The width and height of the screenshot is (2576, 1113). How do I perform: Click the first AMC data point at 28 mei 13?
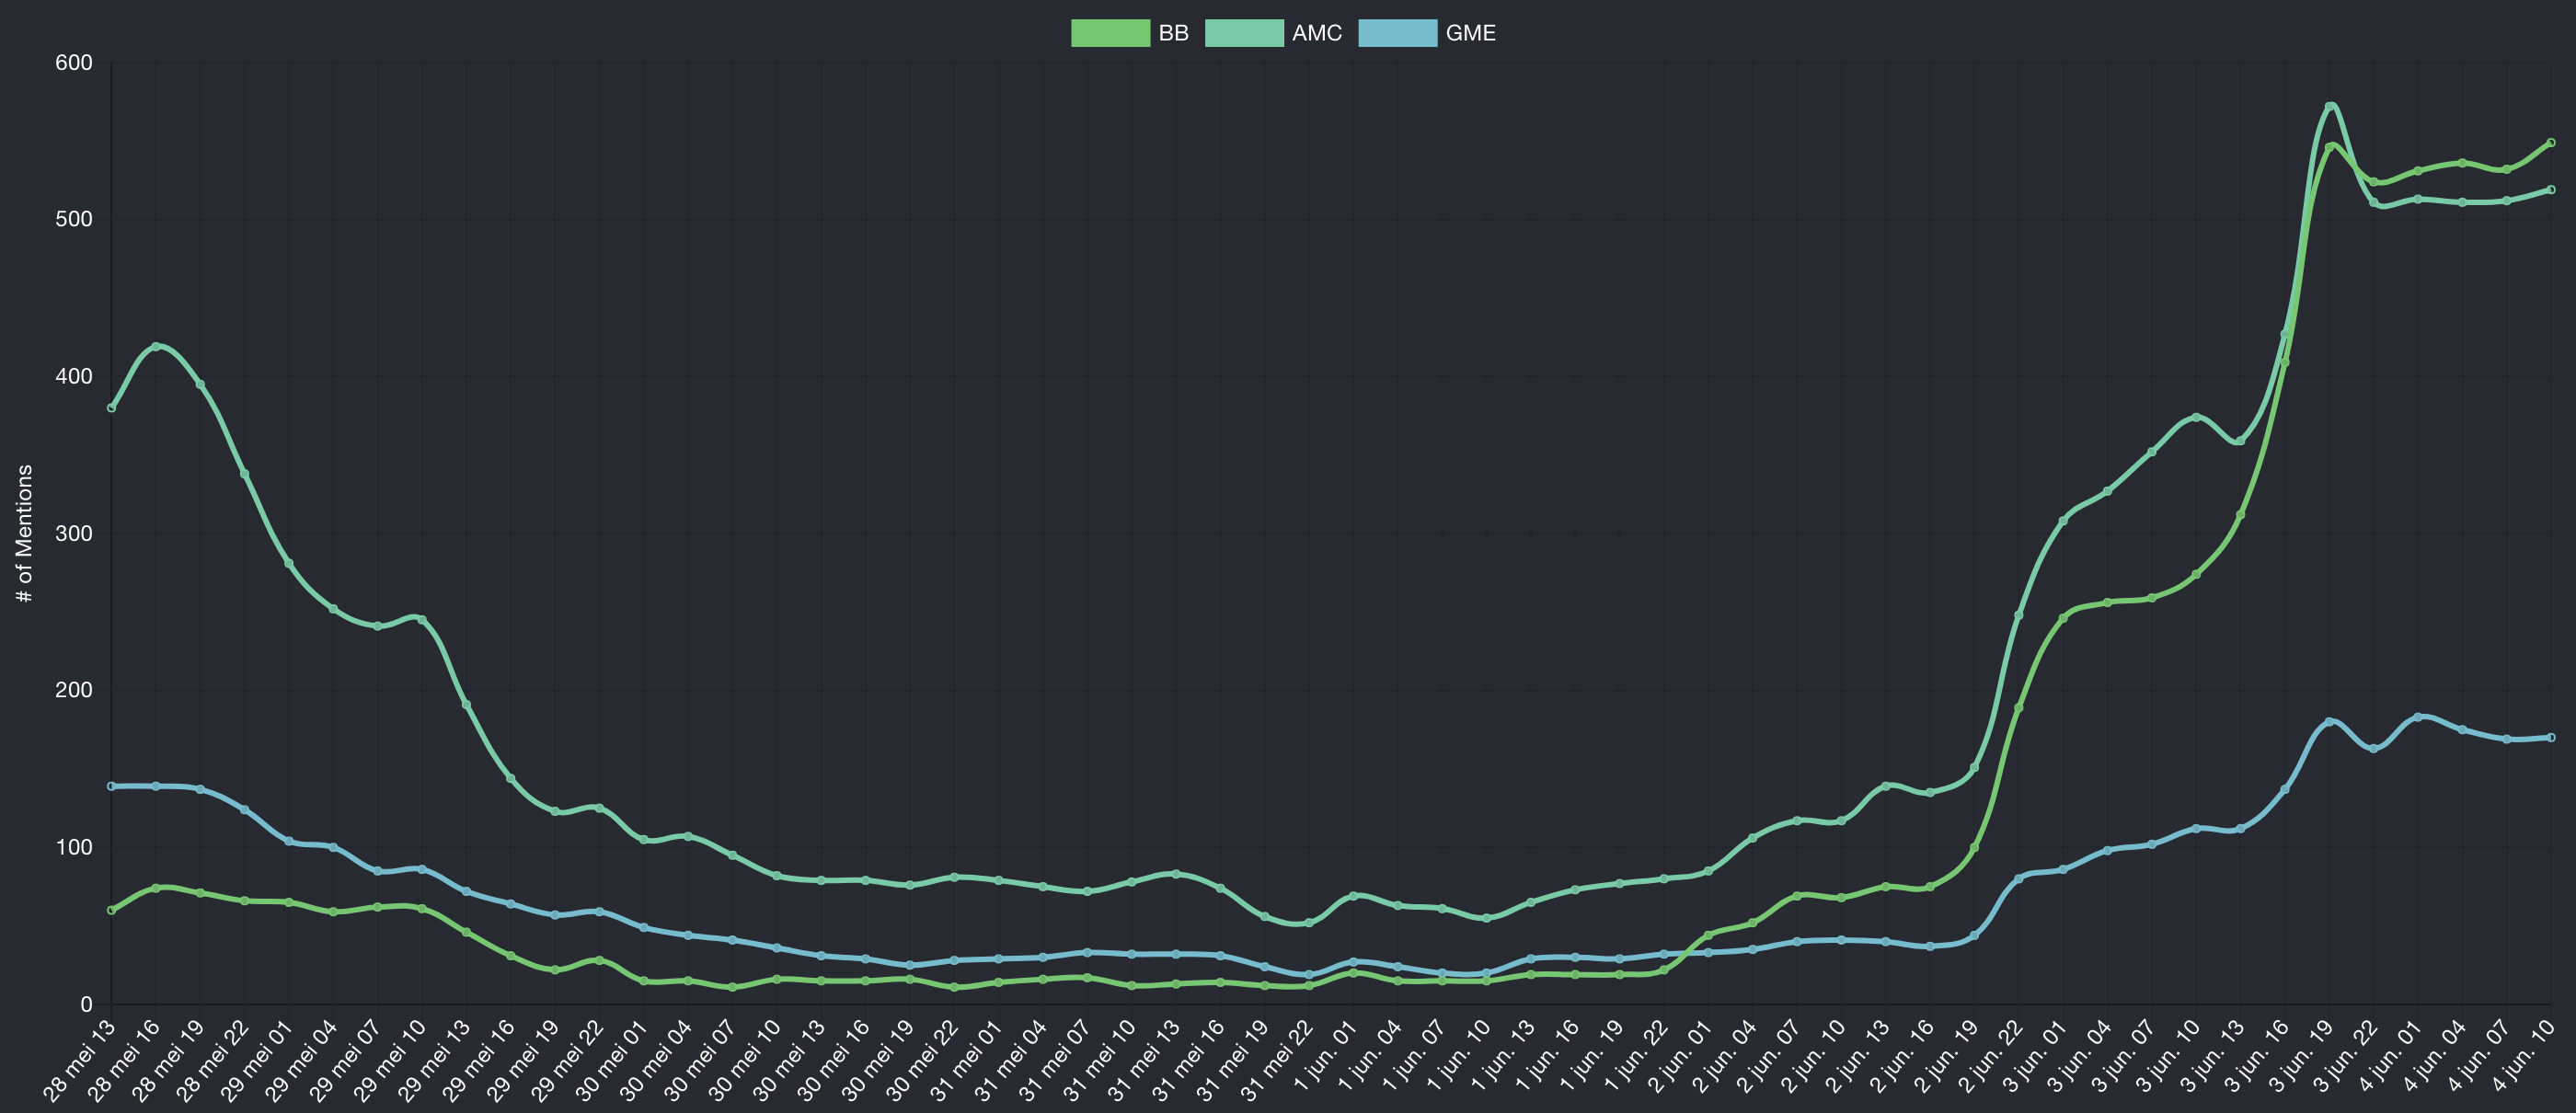click(x=111, y=408)
